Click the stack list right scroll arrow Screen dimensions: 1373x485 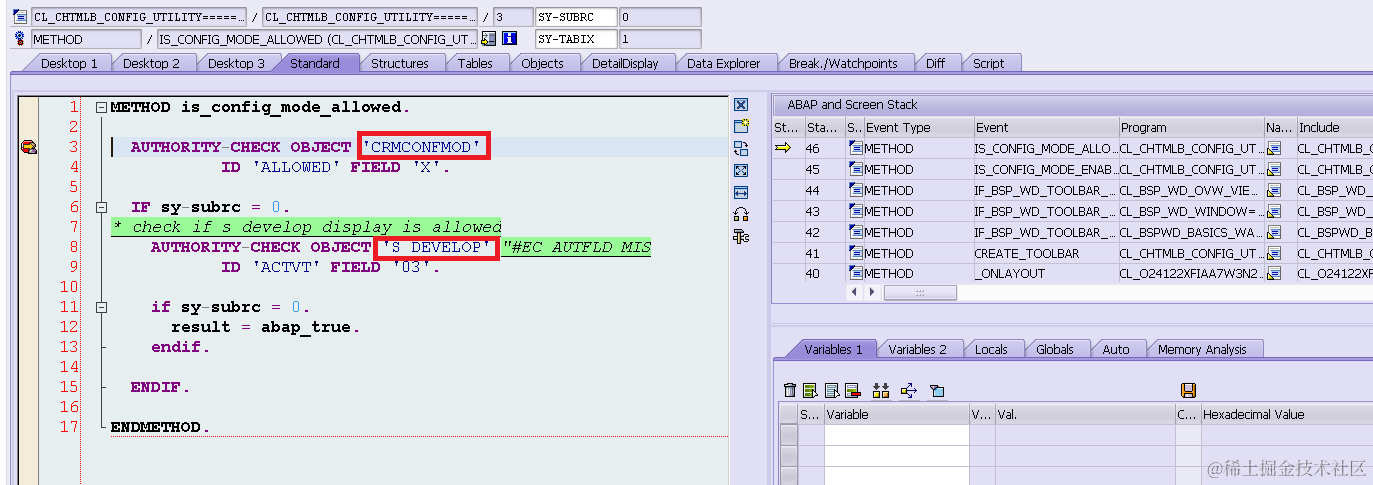tap(871, 292)
